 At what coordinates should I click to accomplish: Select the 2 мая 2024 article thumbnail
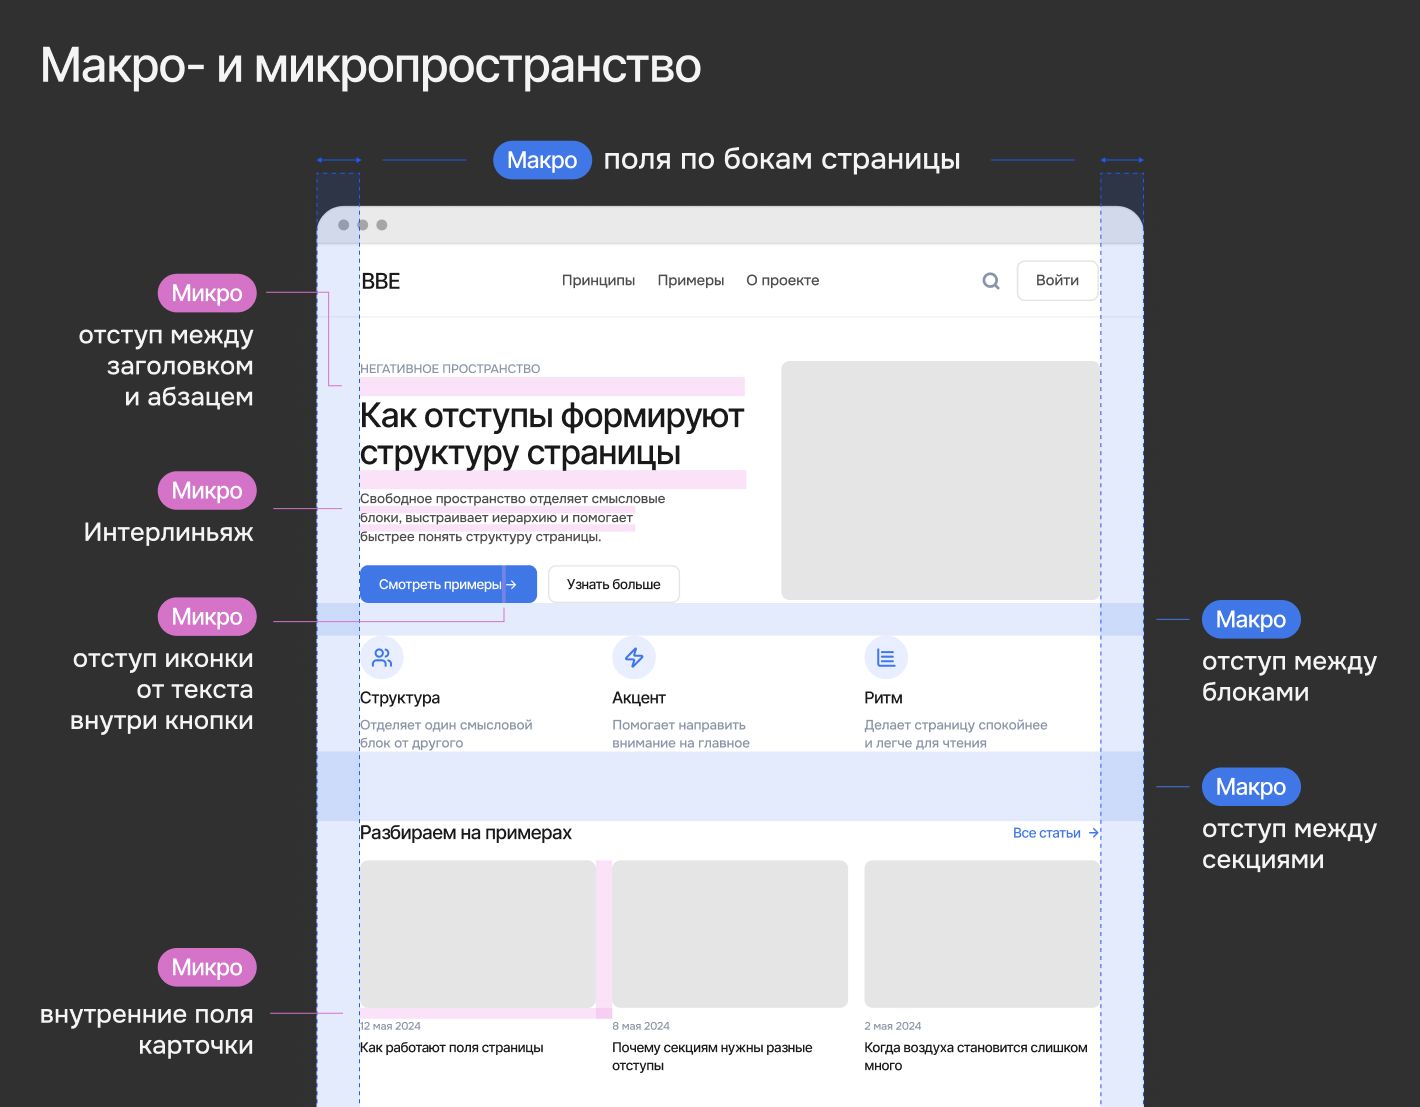[982, 934]
